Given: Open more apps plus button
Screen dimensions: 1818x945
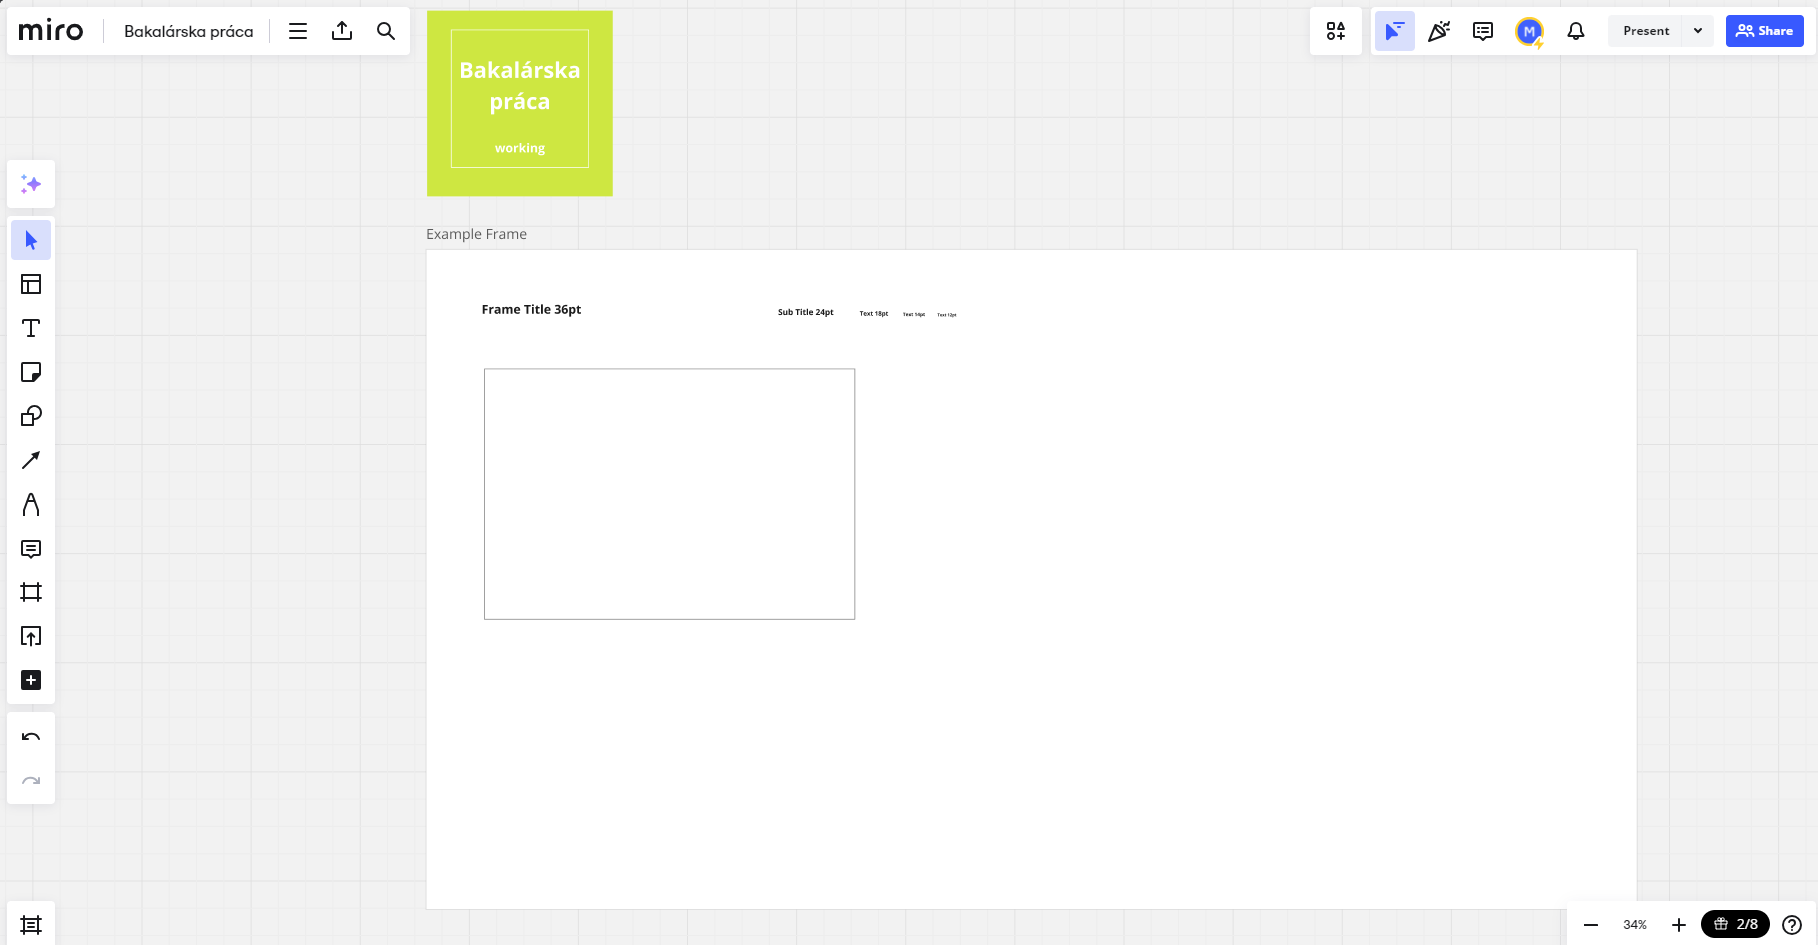Looking at the screenshot, I should 31,680.
